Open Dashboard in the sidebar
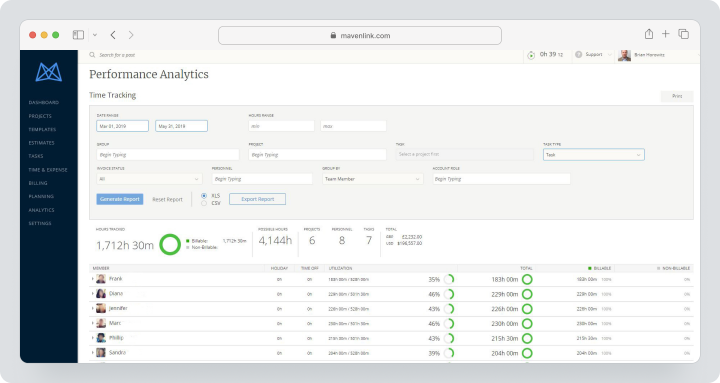720x383 pixels. coord(44,102)
